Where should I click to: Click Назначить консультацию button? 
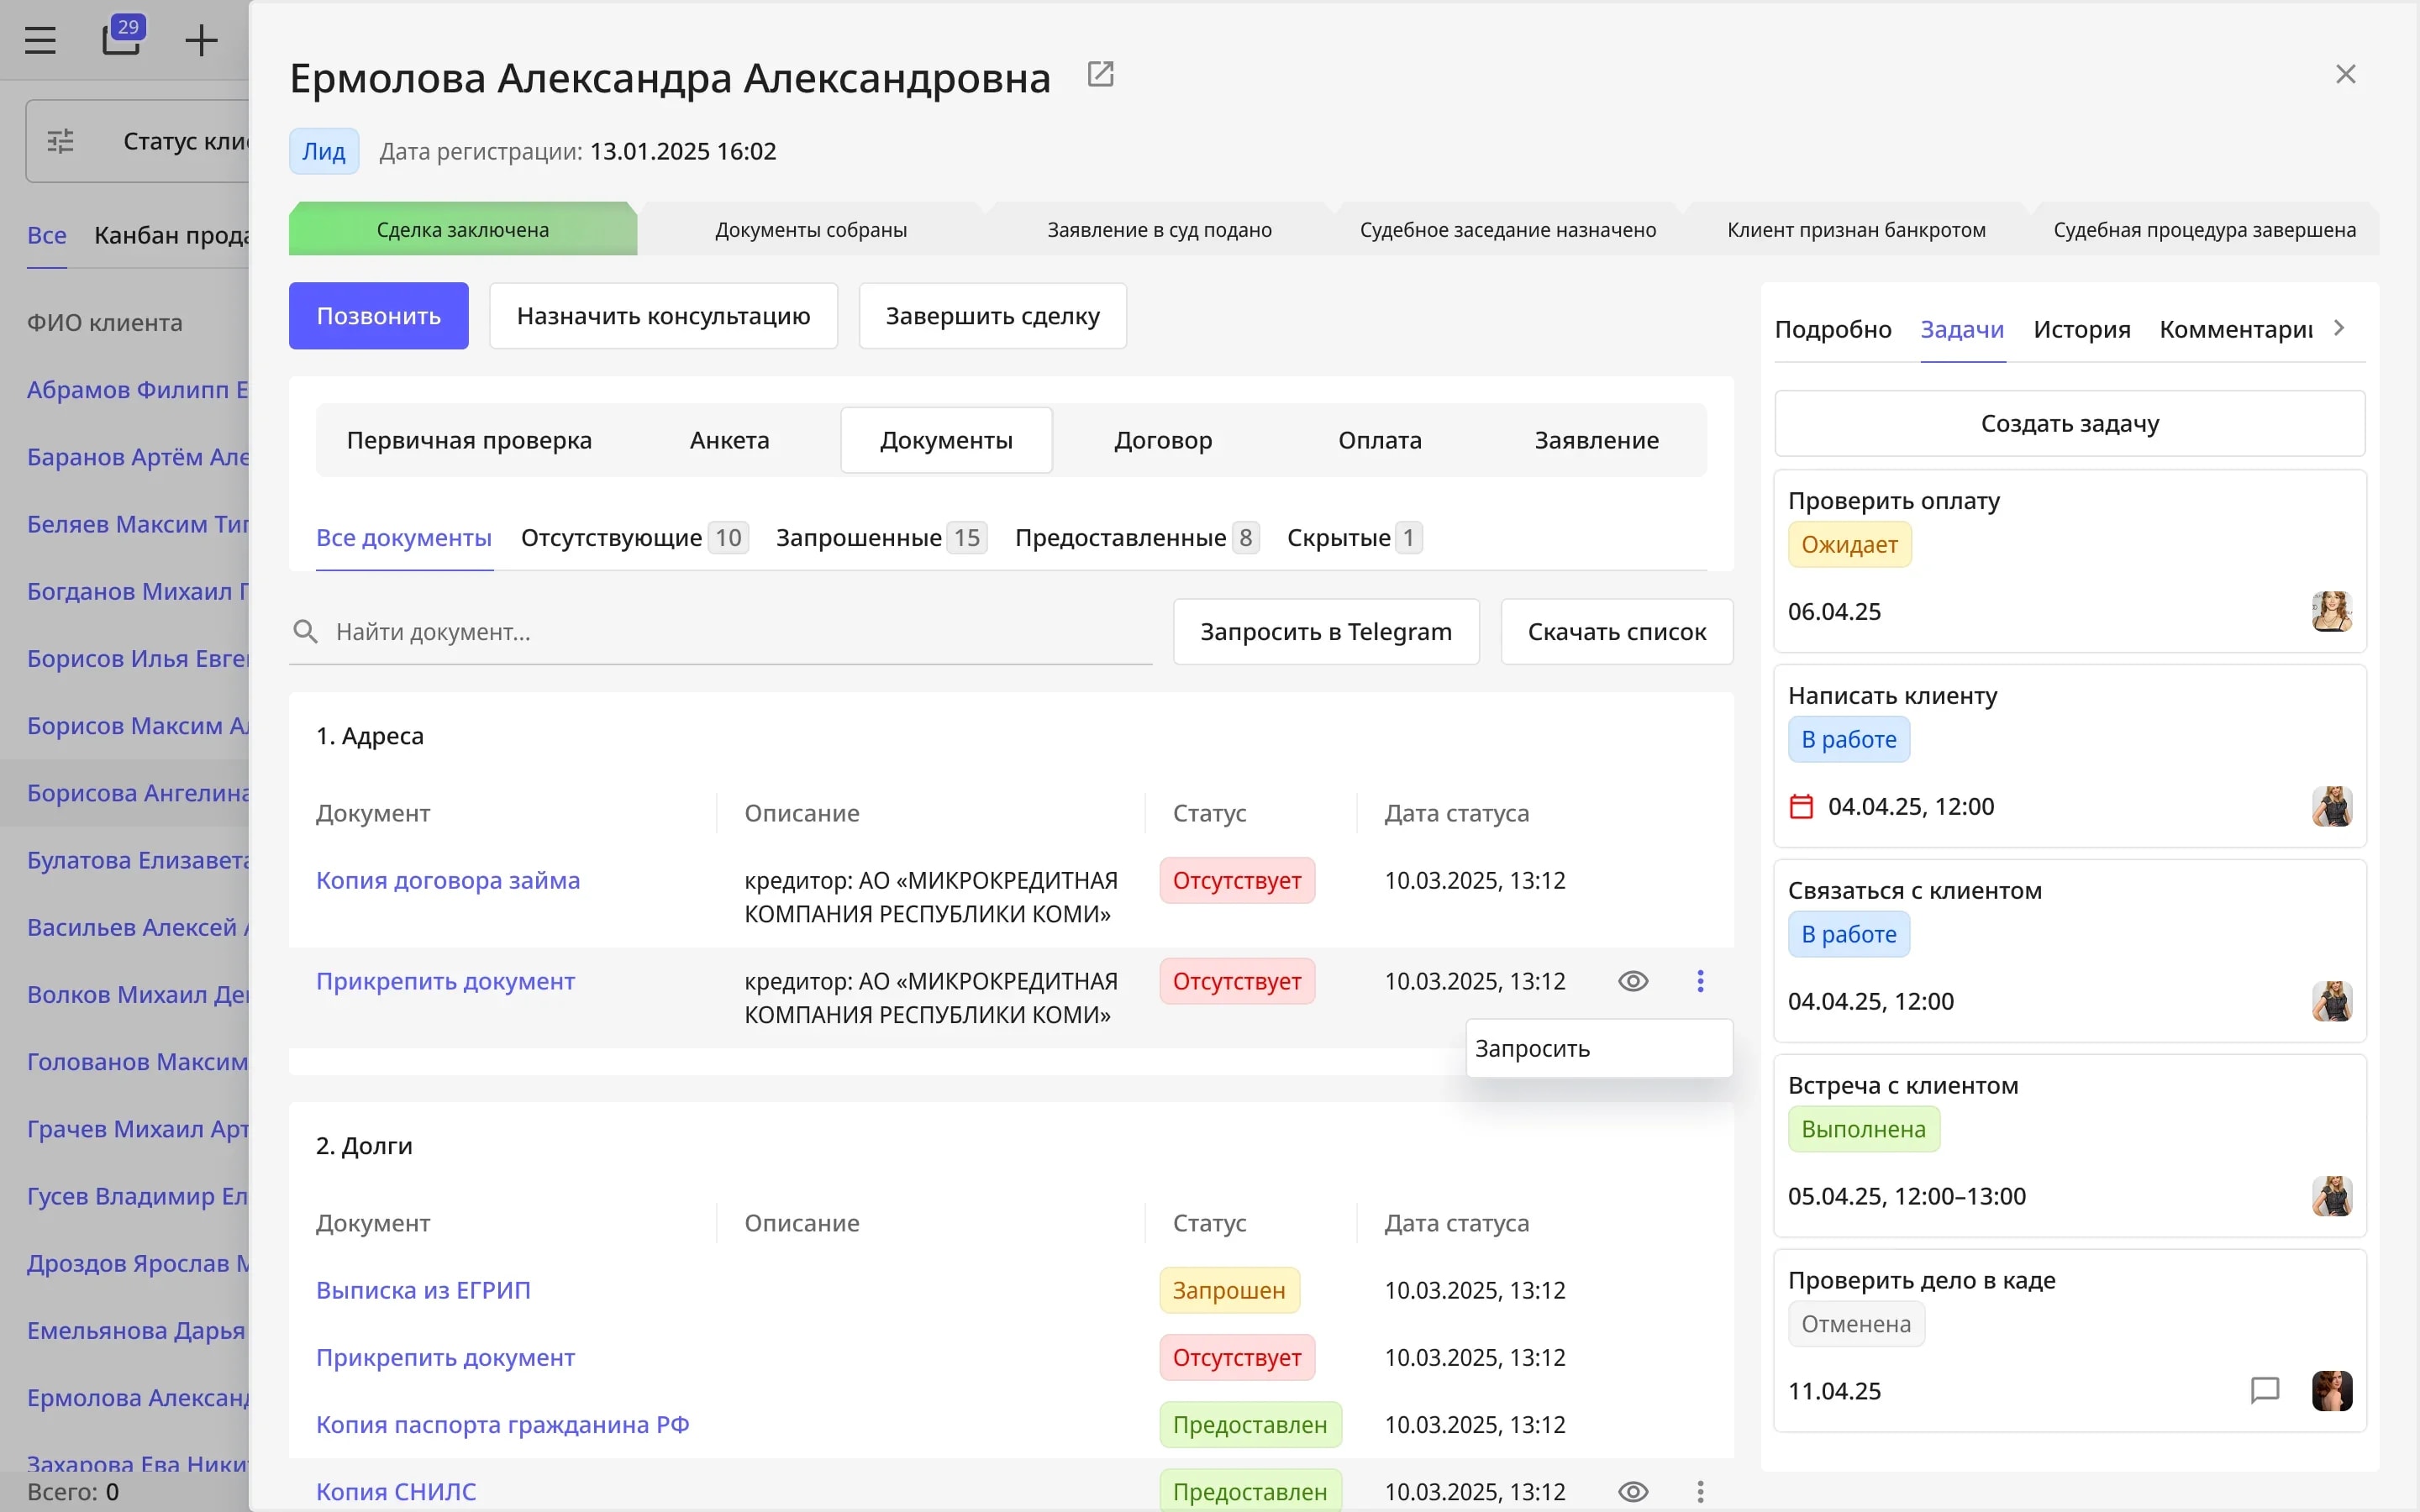tap(663, 316)
